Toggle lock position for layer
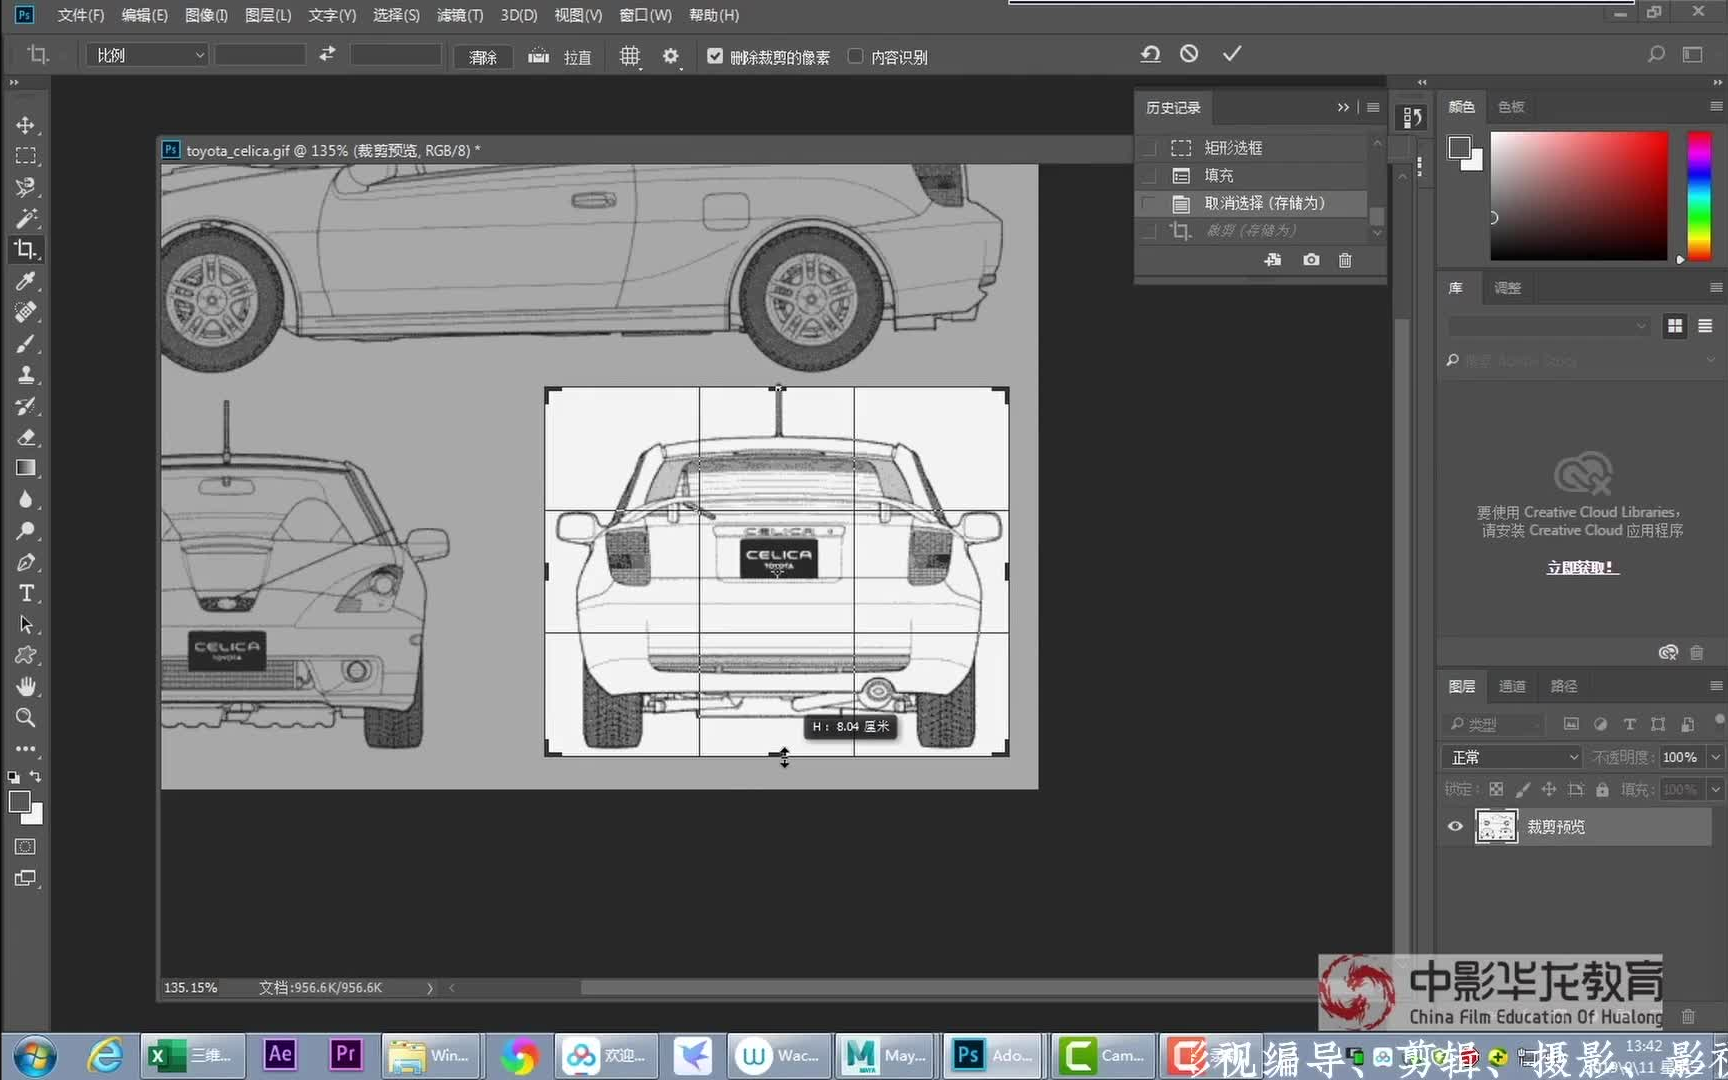This screenshot has height=1080, width=1728. 1548,789
